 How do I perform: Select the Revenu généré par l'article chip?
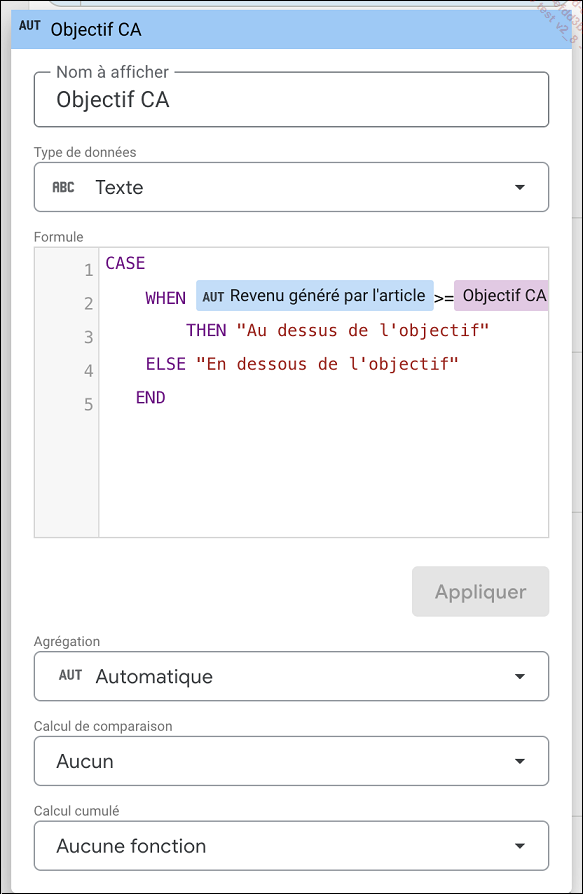click(x=315, y=295)
